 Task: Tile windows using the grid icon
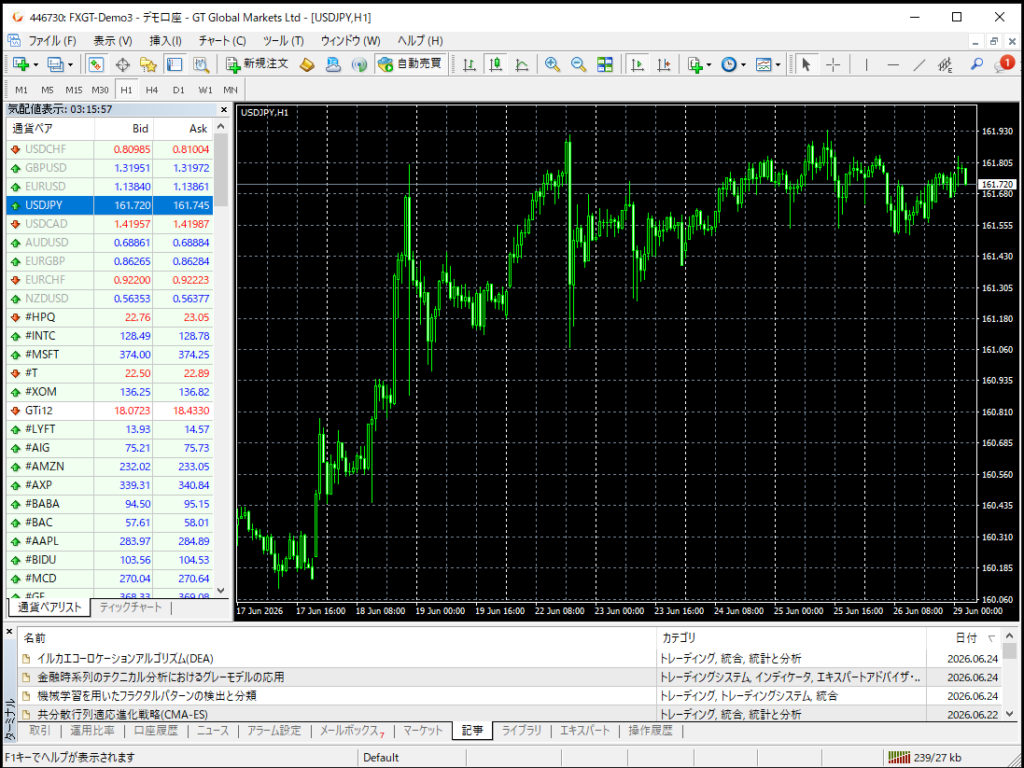tap(605, 64)
